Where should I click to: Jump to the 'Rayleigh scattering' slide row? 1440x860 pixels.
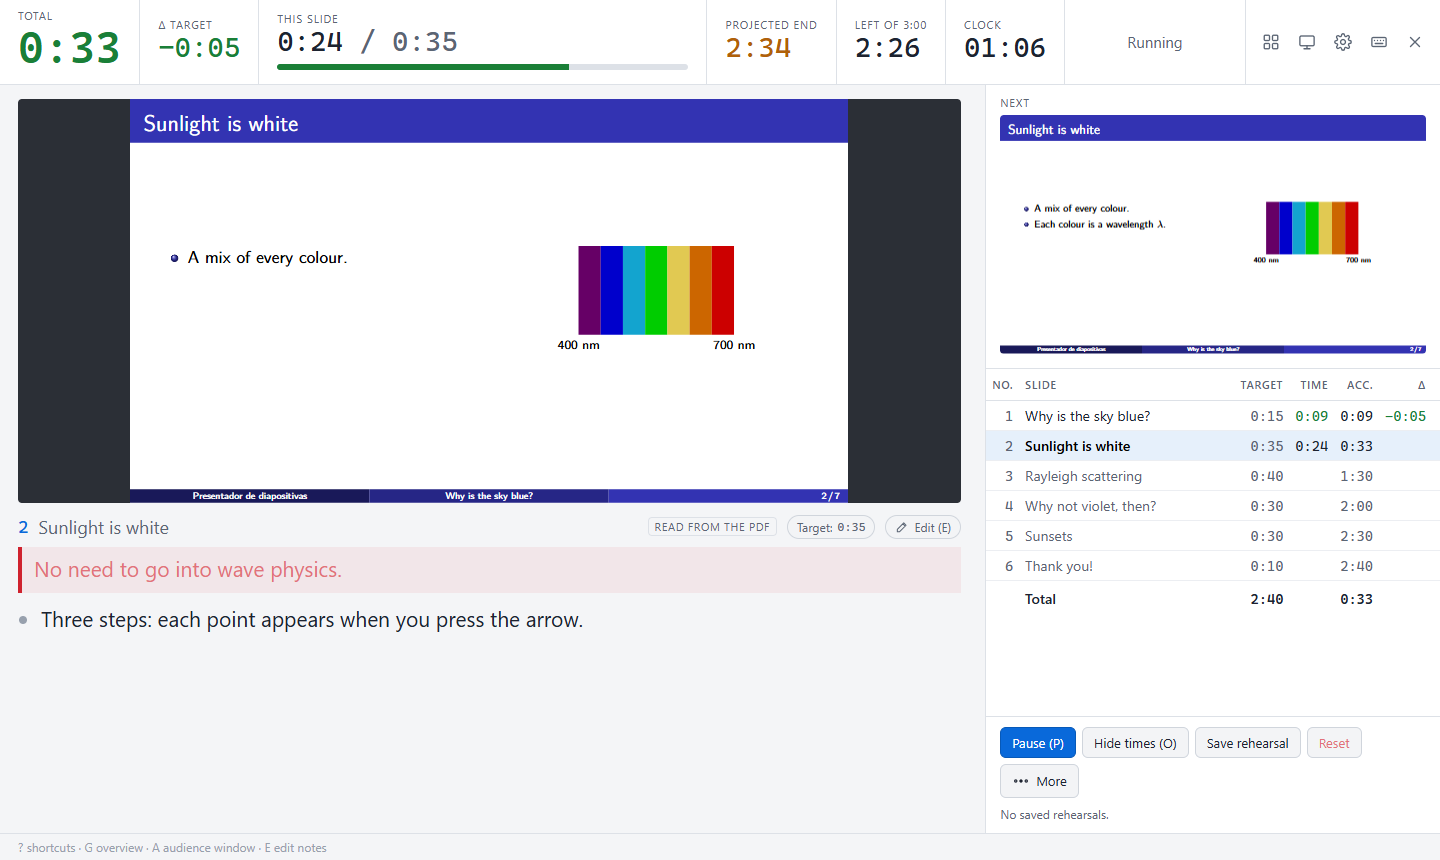1213,476
